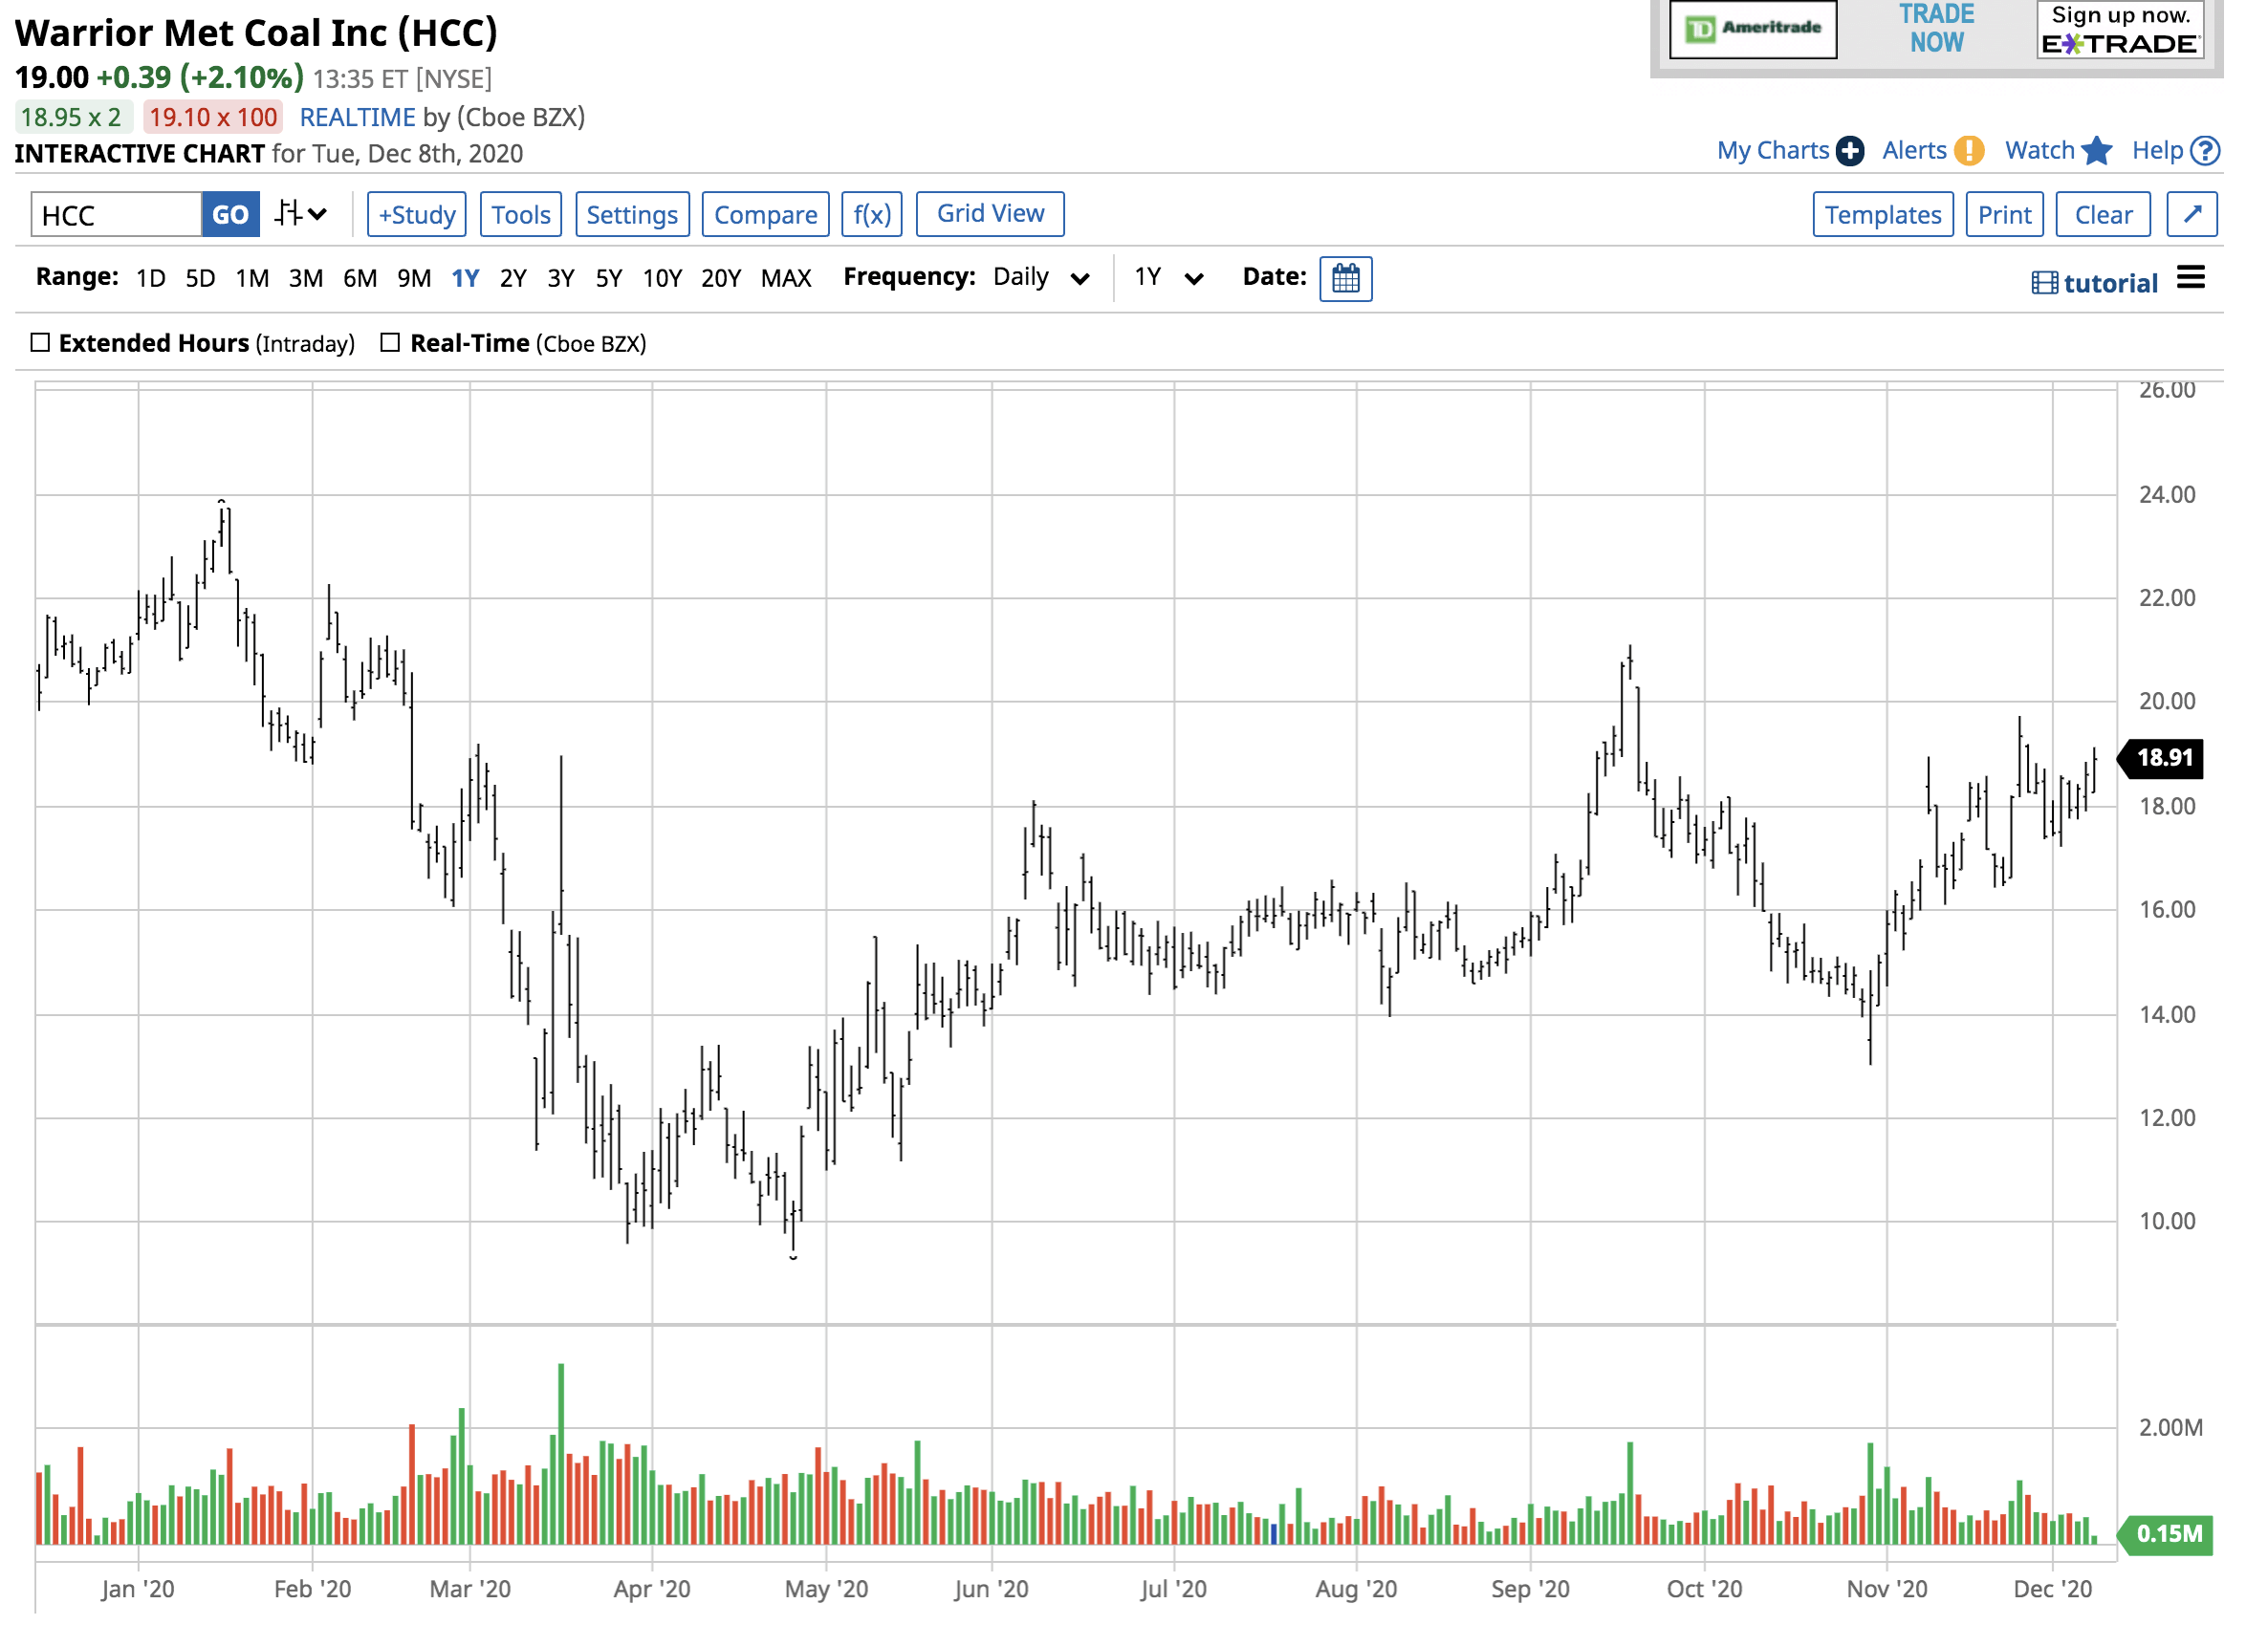Open the Frequency Daily dropdown
This screenshot has height=1625, width=2268.
coord(1041,277)
